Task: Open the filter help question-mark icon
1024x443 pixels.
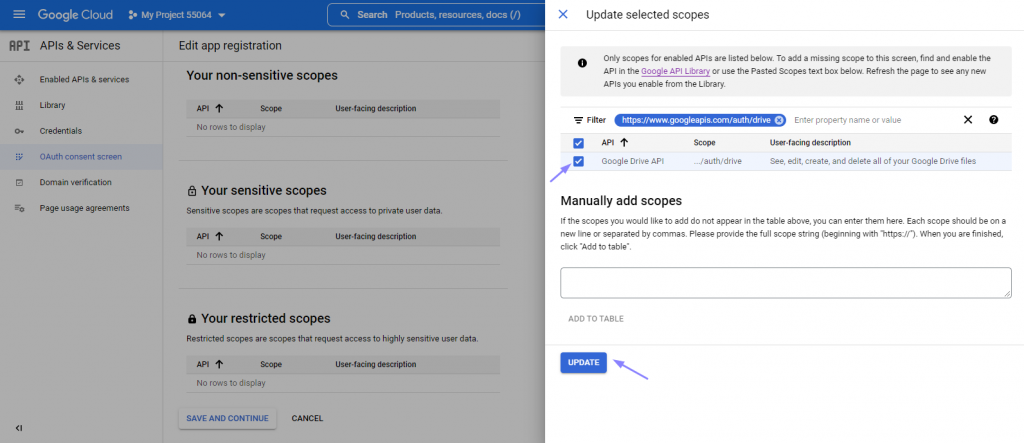Action: point(993,120)
